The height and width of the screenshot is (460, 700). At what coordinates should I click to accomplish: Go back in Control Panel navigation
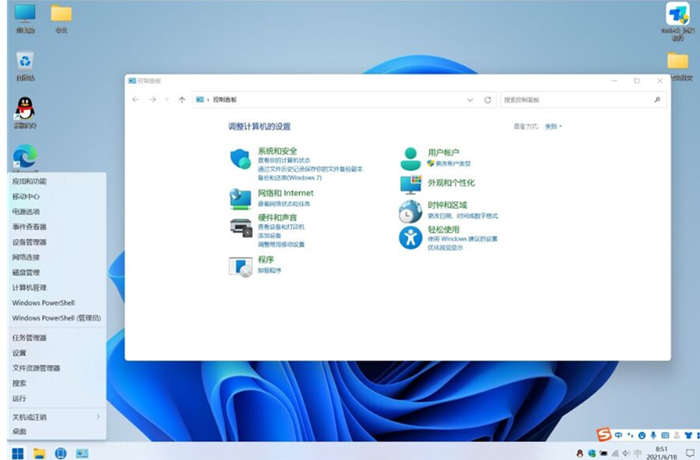tap(136, 100)
